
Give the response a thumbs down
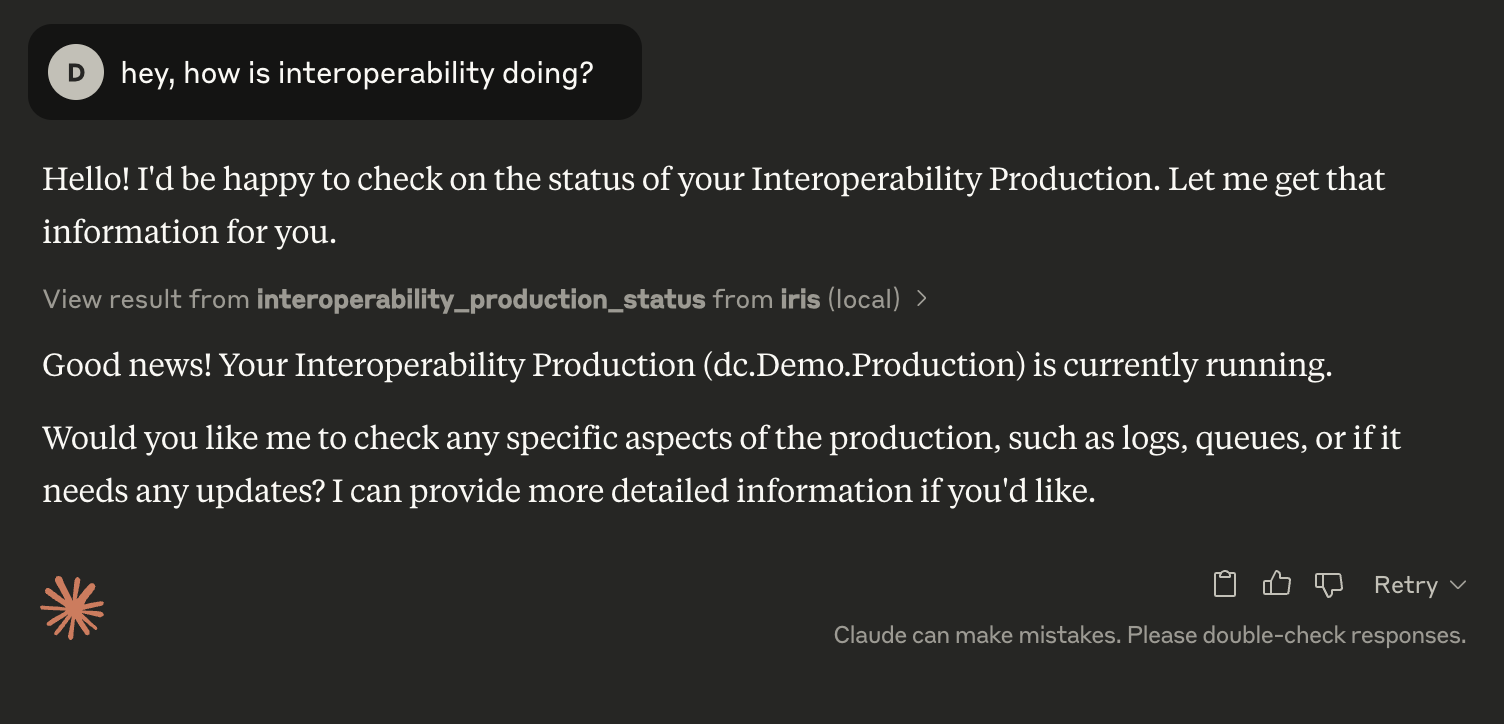pyautogui.click(x=1329, y=585)
